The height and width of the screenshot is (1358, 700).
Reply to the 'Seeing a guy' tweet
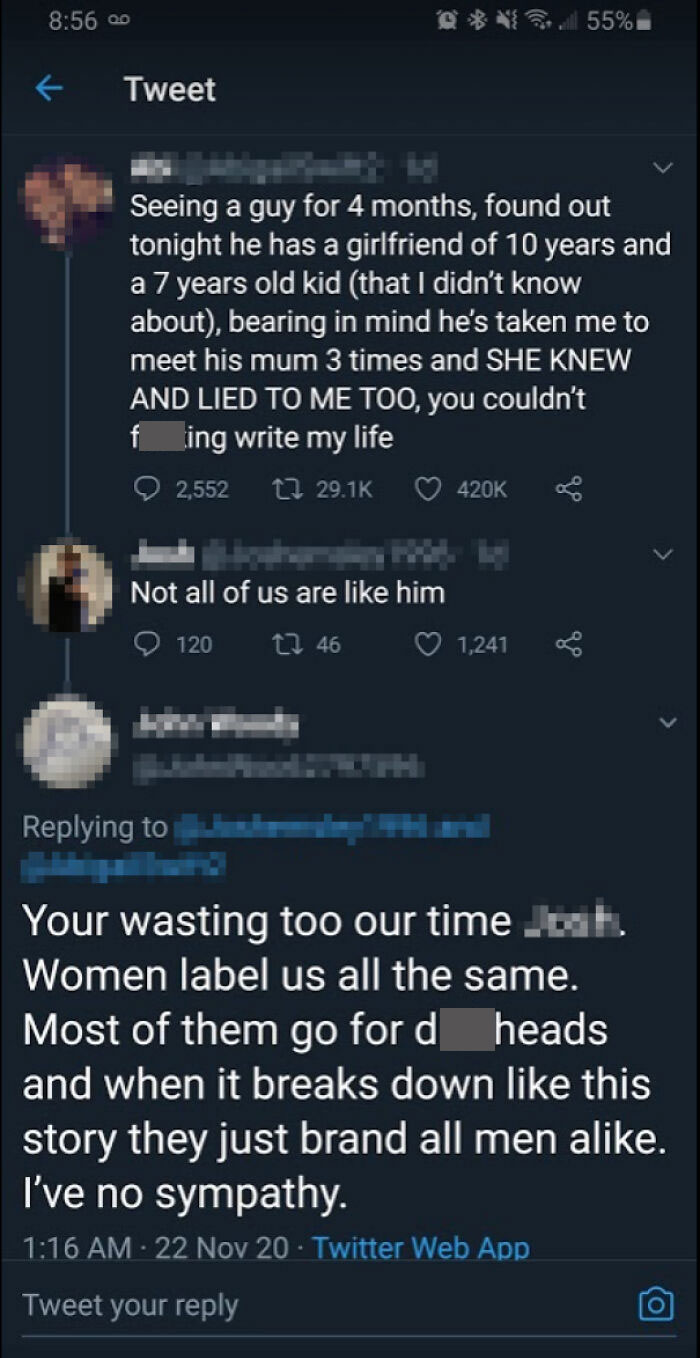tap(145, 489)
